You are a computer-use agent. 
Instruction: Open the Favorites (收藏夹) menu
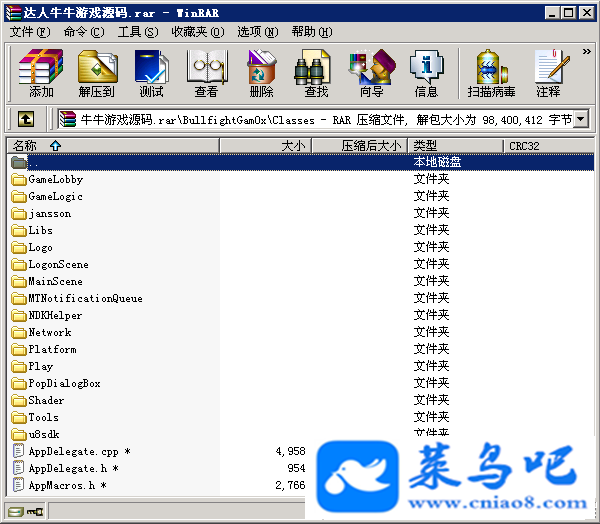point(198,32)
